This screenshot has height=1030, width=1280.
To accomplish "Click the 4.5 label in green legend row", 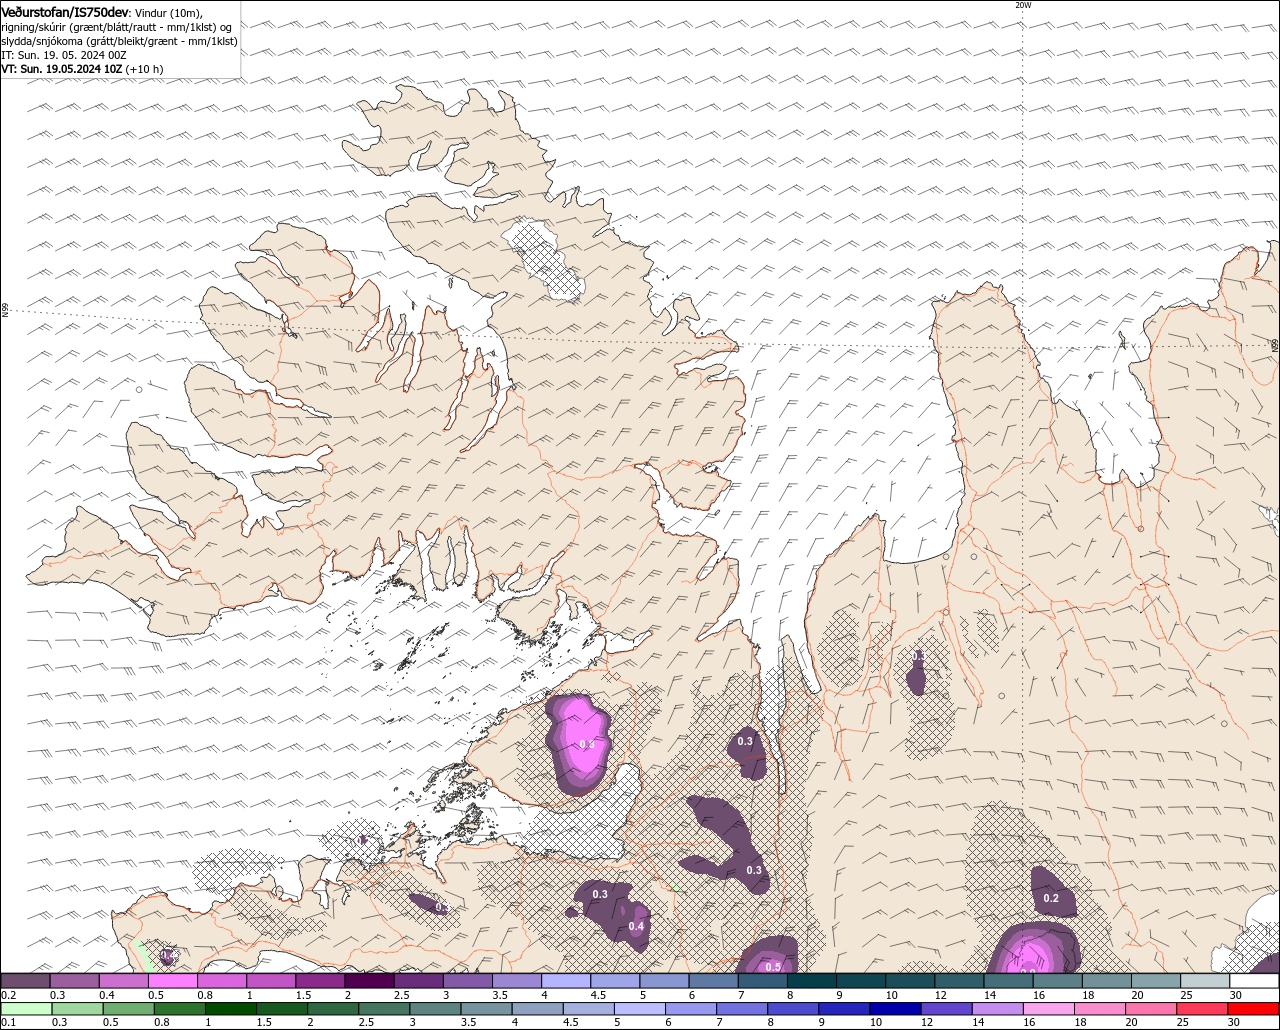I will coord(570,1022).
